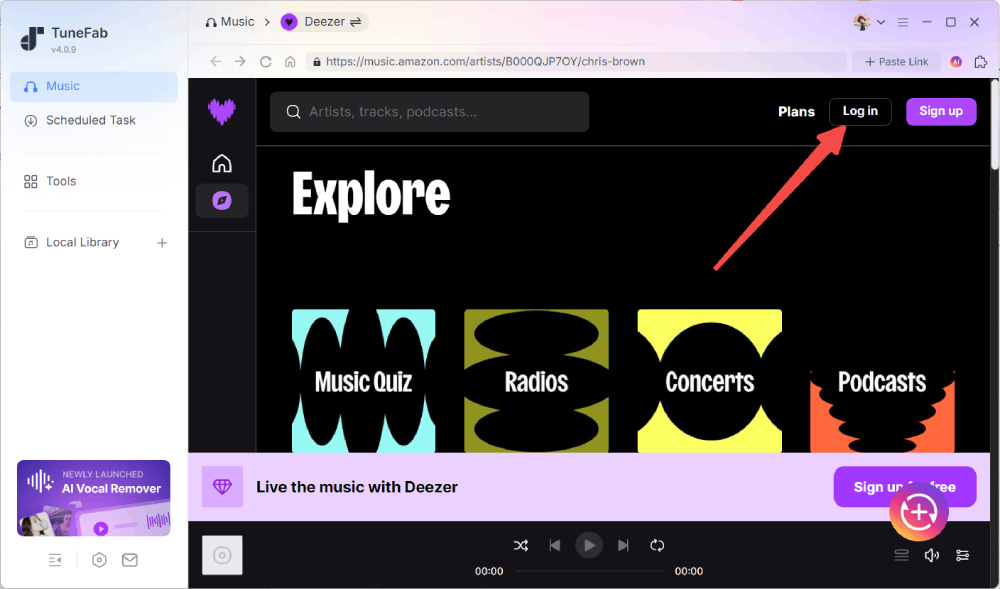
Task: Click the Paste Link button
Action: point(897,62)
